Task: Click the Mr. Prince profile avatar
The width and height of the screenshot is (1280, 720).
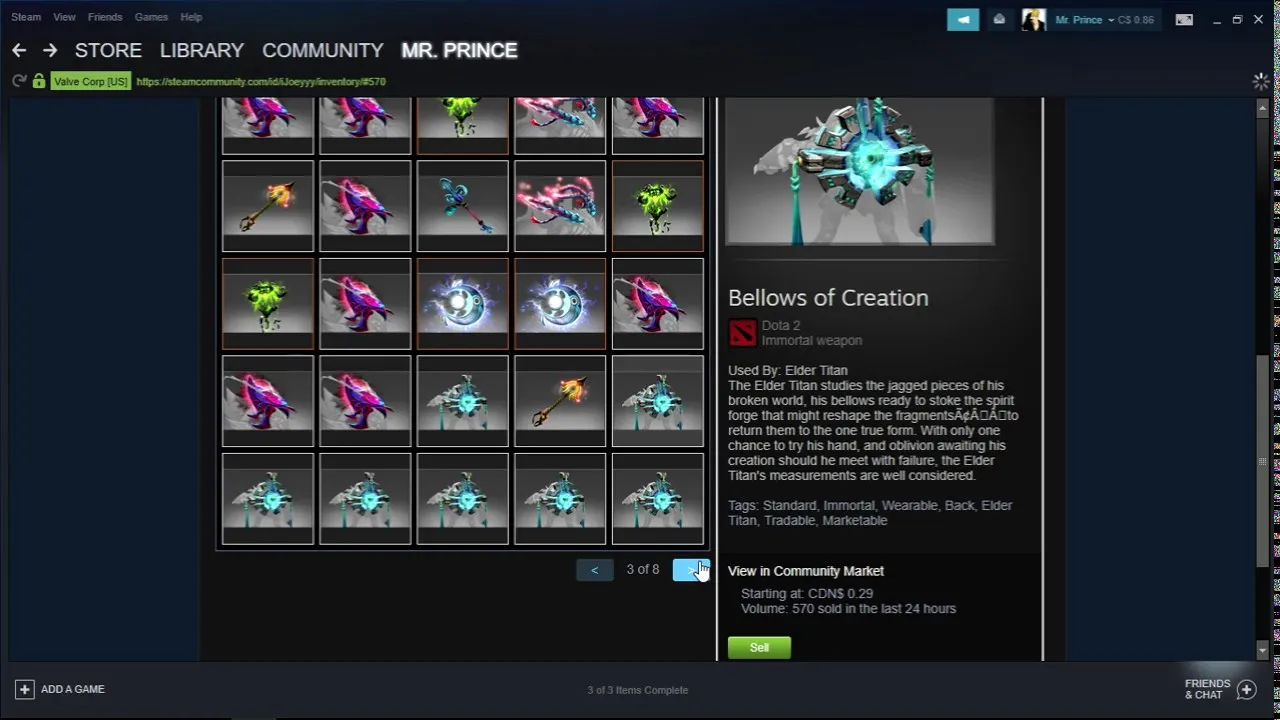Action: point(1033,19)
